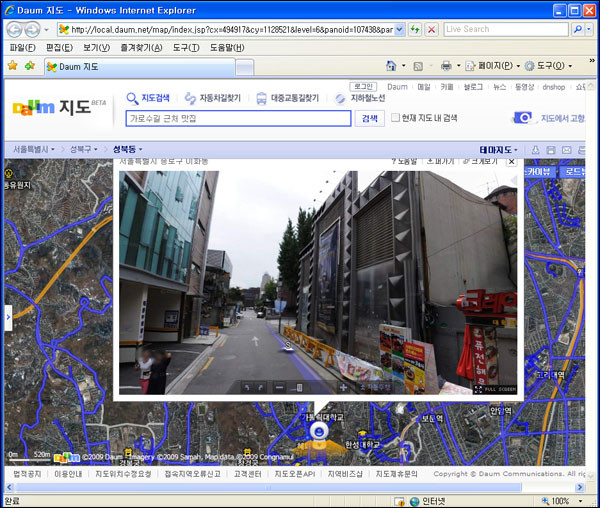Open a new blank browser tab
This screenshot has width=600, height=508.
[245, 68]
